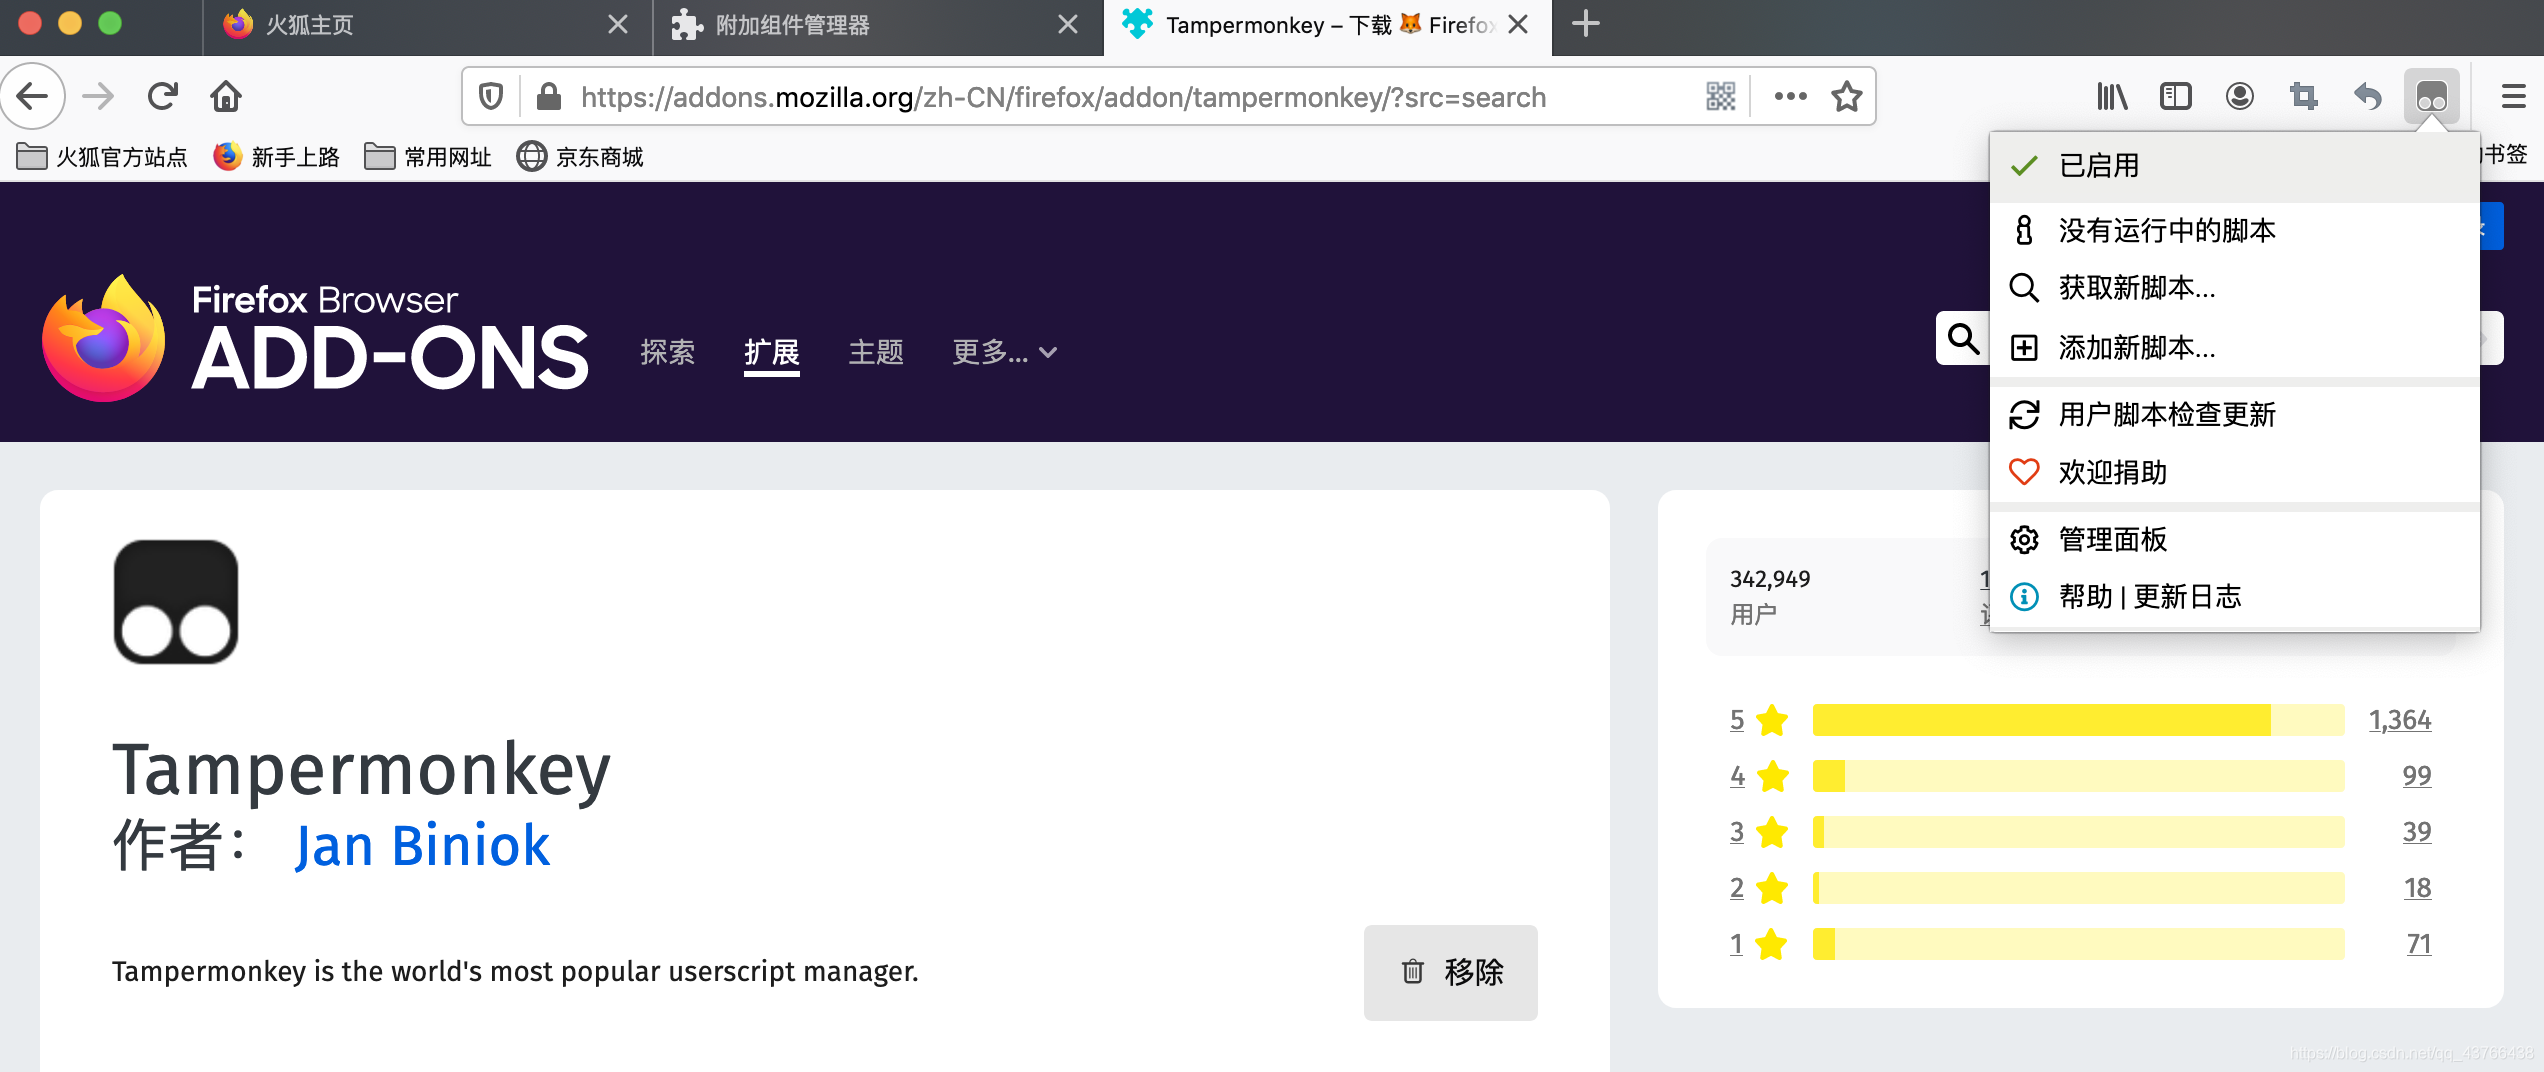Viewport: 2544px width, 1072px height.
Task: Open 71 one-star reviews link
Action: click(2419, 944)
